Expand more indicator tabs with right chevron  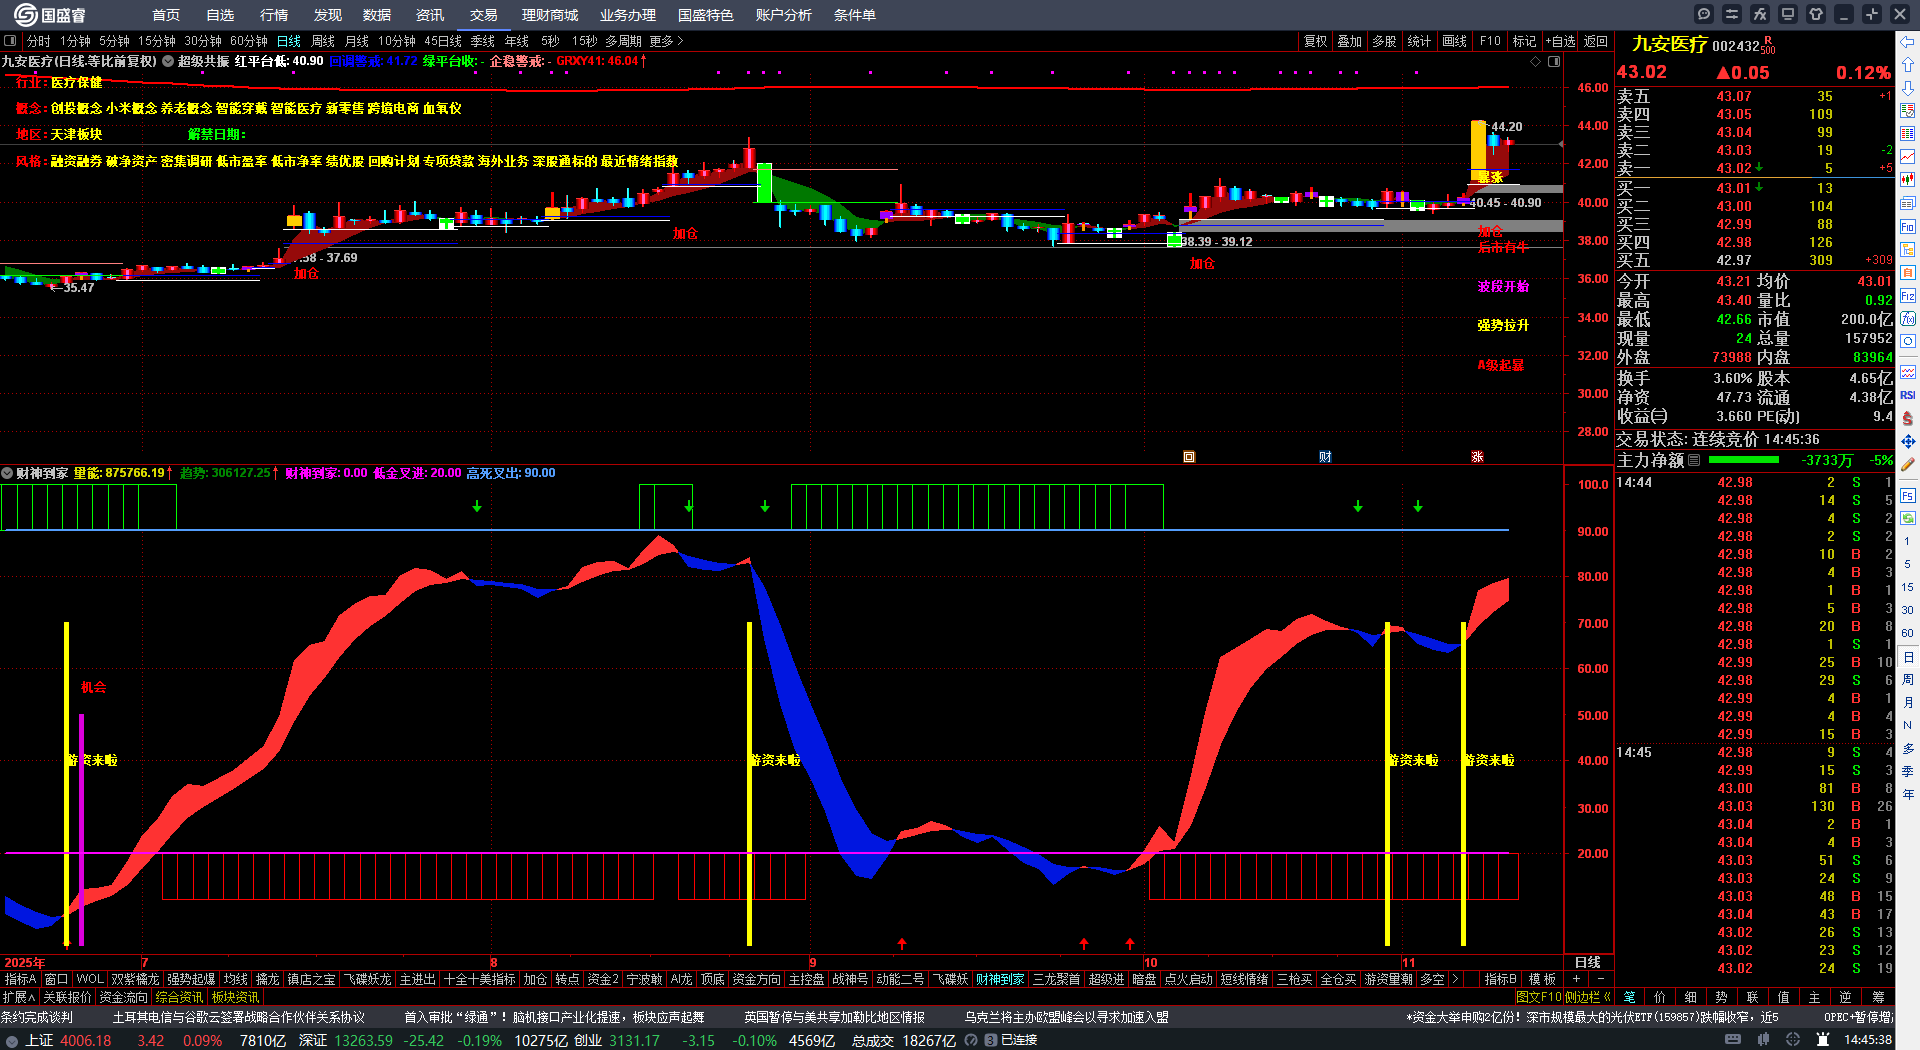click(x=1455, y=979)
